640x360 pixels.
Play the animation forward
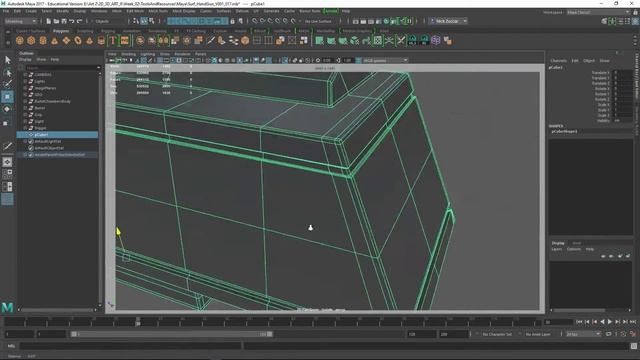click(610, 322)
